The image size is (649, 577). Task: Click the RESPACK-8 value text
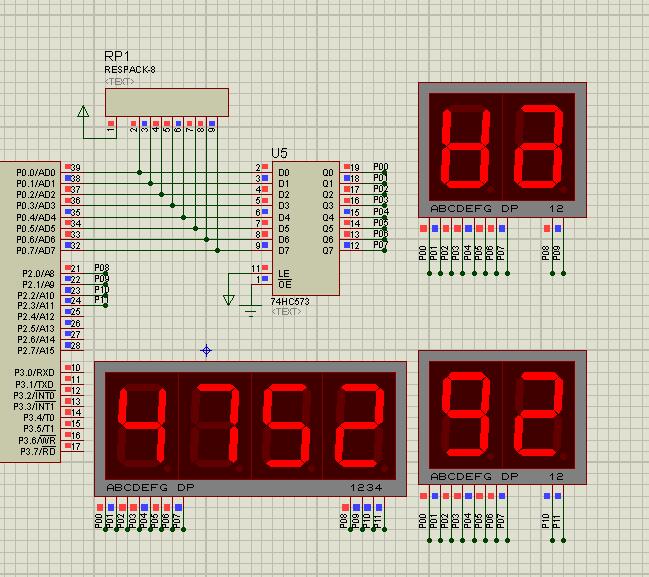pyautogui.click(x=130, y=70)
